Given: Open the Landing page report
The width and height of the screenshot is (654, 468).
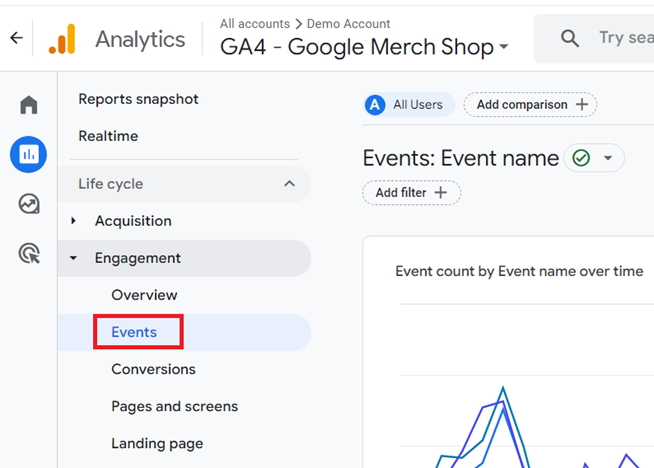Looking at the screenshot, I should click(x=157, y=443).
